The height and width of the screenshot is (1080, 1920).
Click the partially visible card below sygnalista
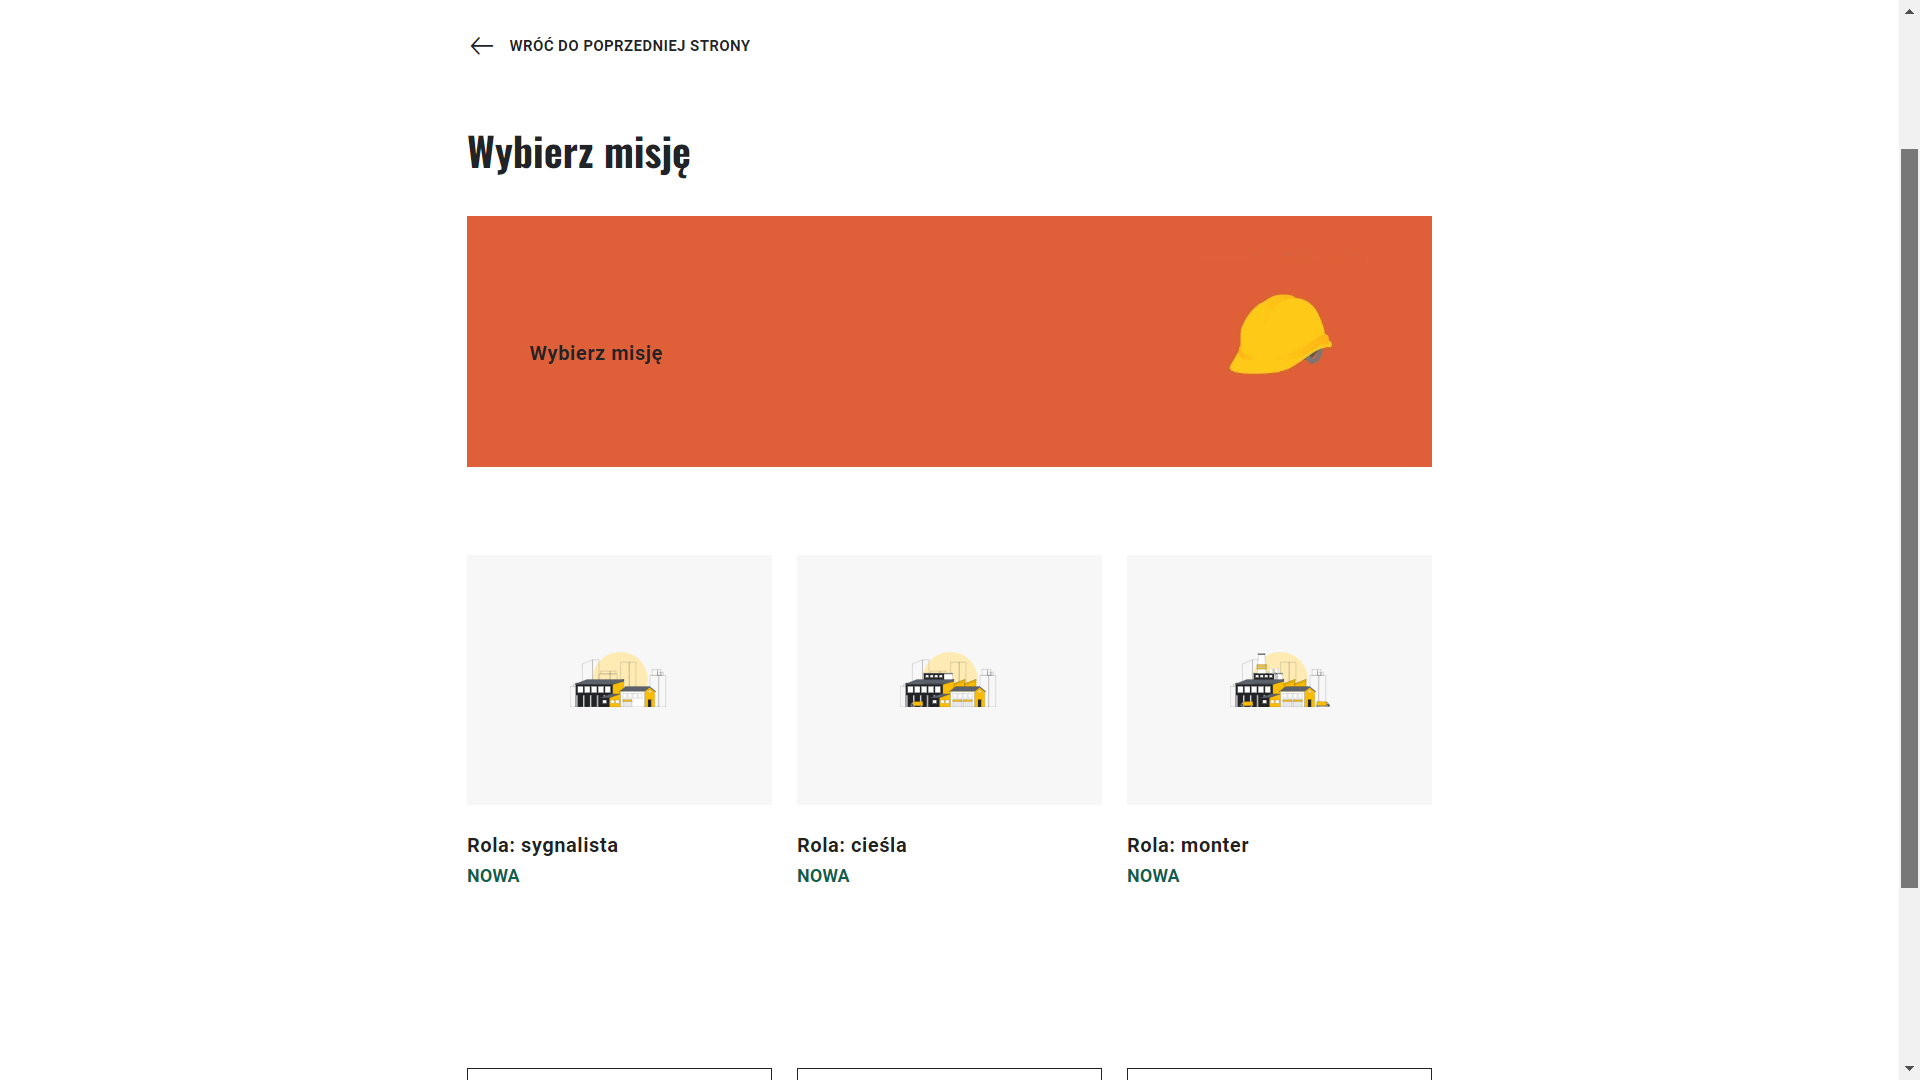(619, 1074)
